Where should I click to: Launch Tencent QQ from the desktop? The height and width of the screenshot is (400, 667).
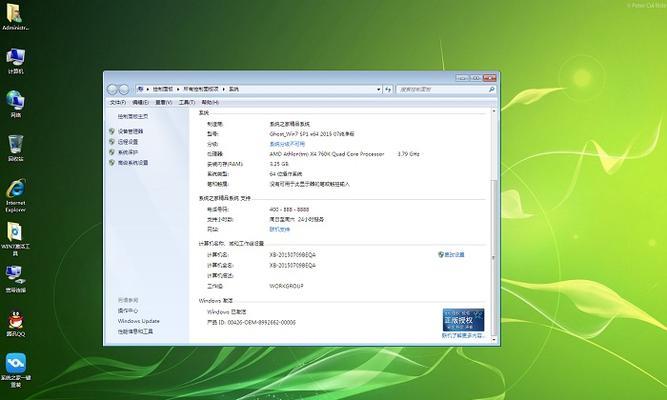pyautogui.click(x=15, y=323)
